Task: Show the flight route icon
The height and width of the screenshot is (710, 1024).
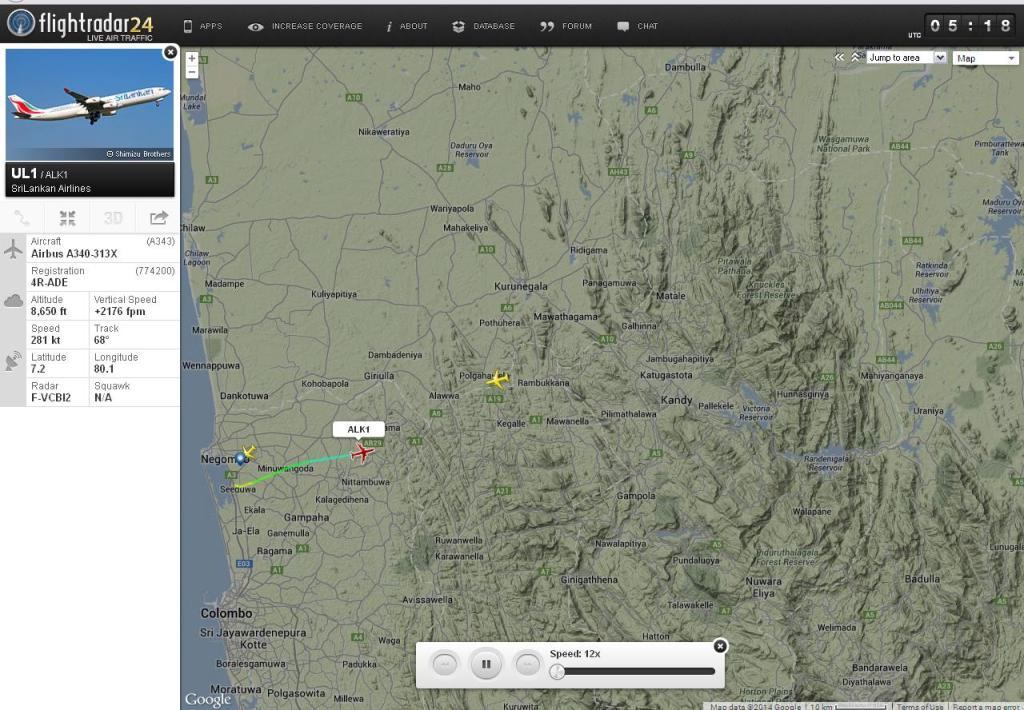Action: (22, 218)
